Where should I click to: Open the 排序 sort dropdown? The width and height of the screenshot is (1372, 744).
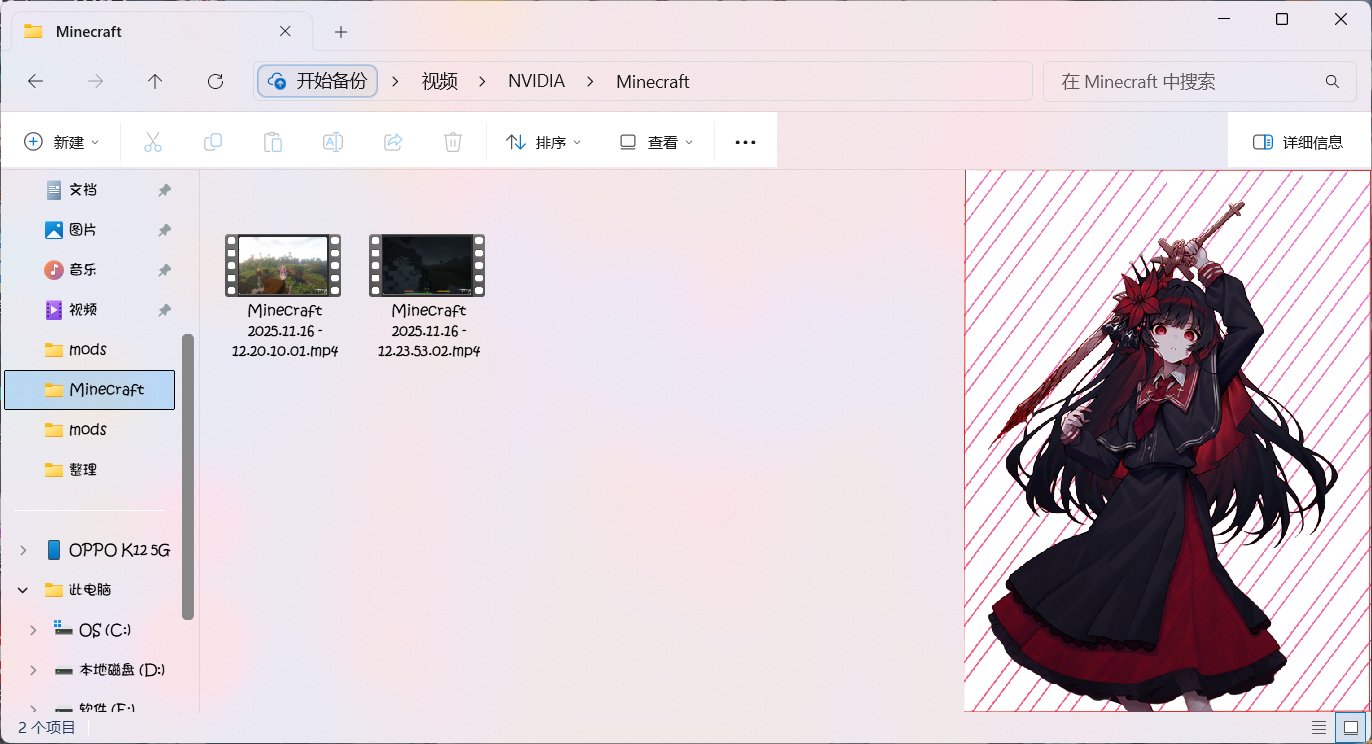pyautogui.click(x=544, y=142)
